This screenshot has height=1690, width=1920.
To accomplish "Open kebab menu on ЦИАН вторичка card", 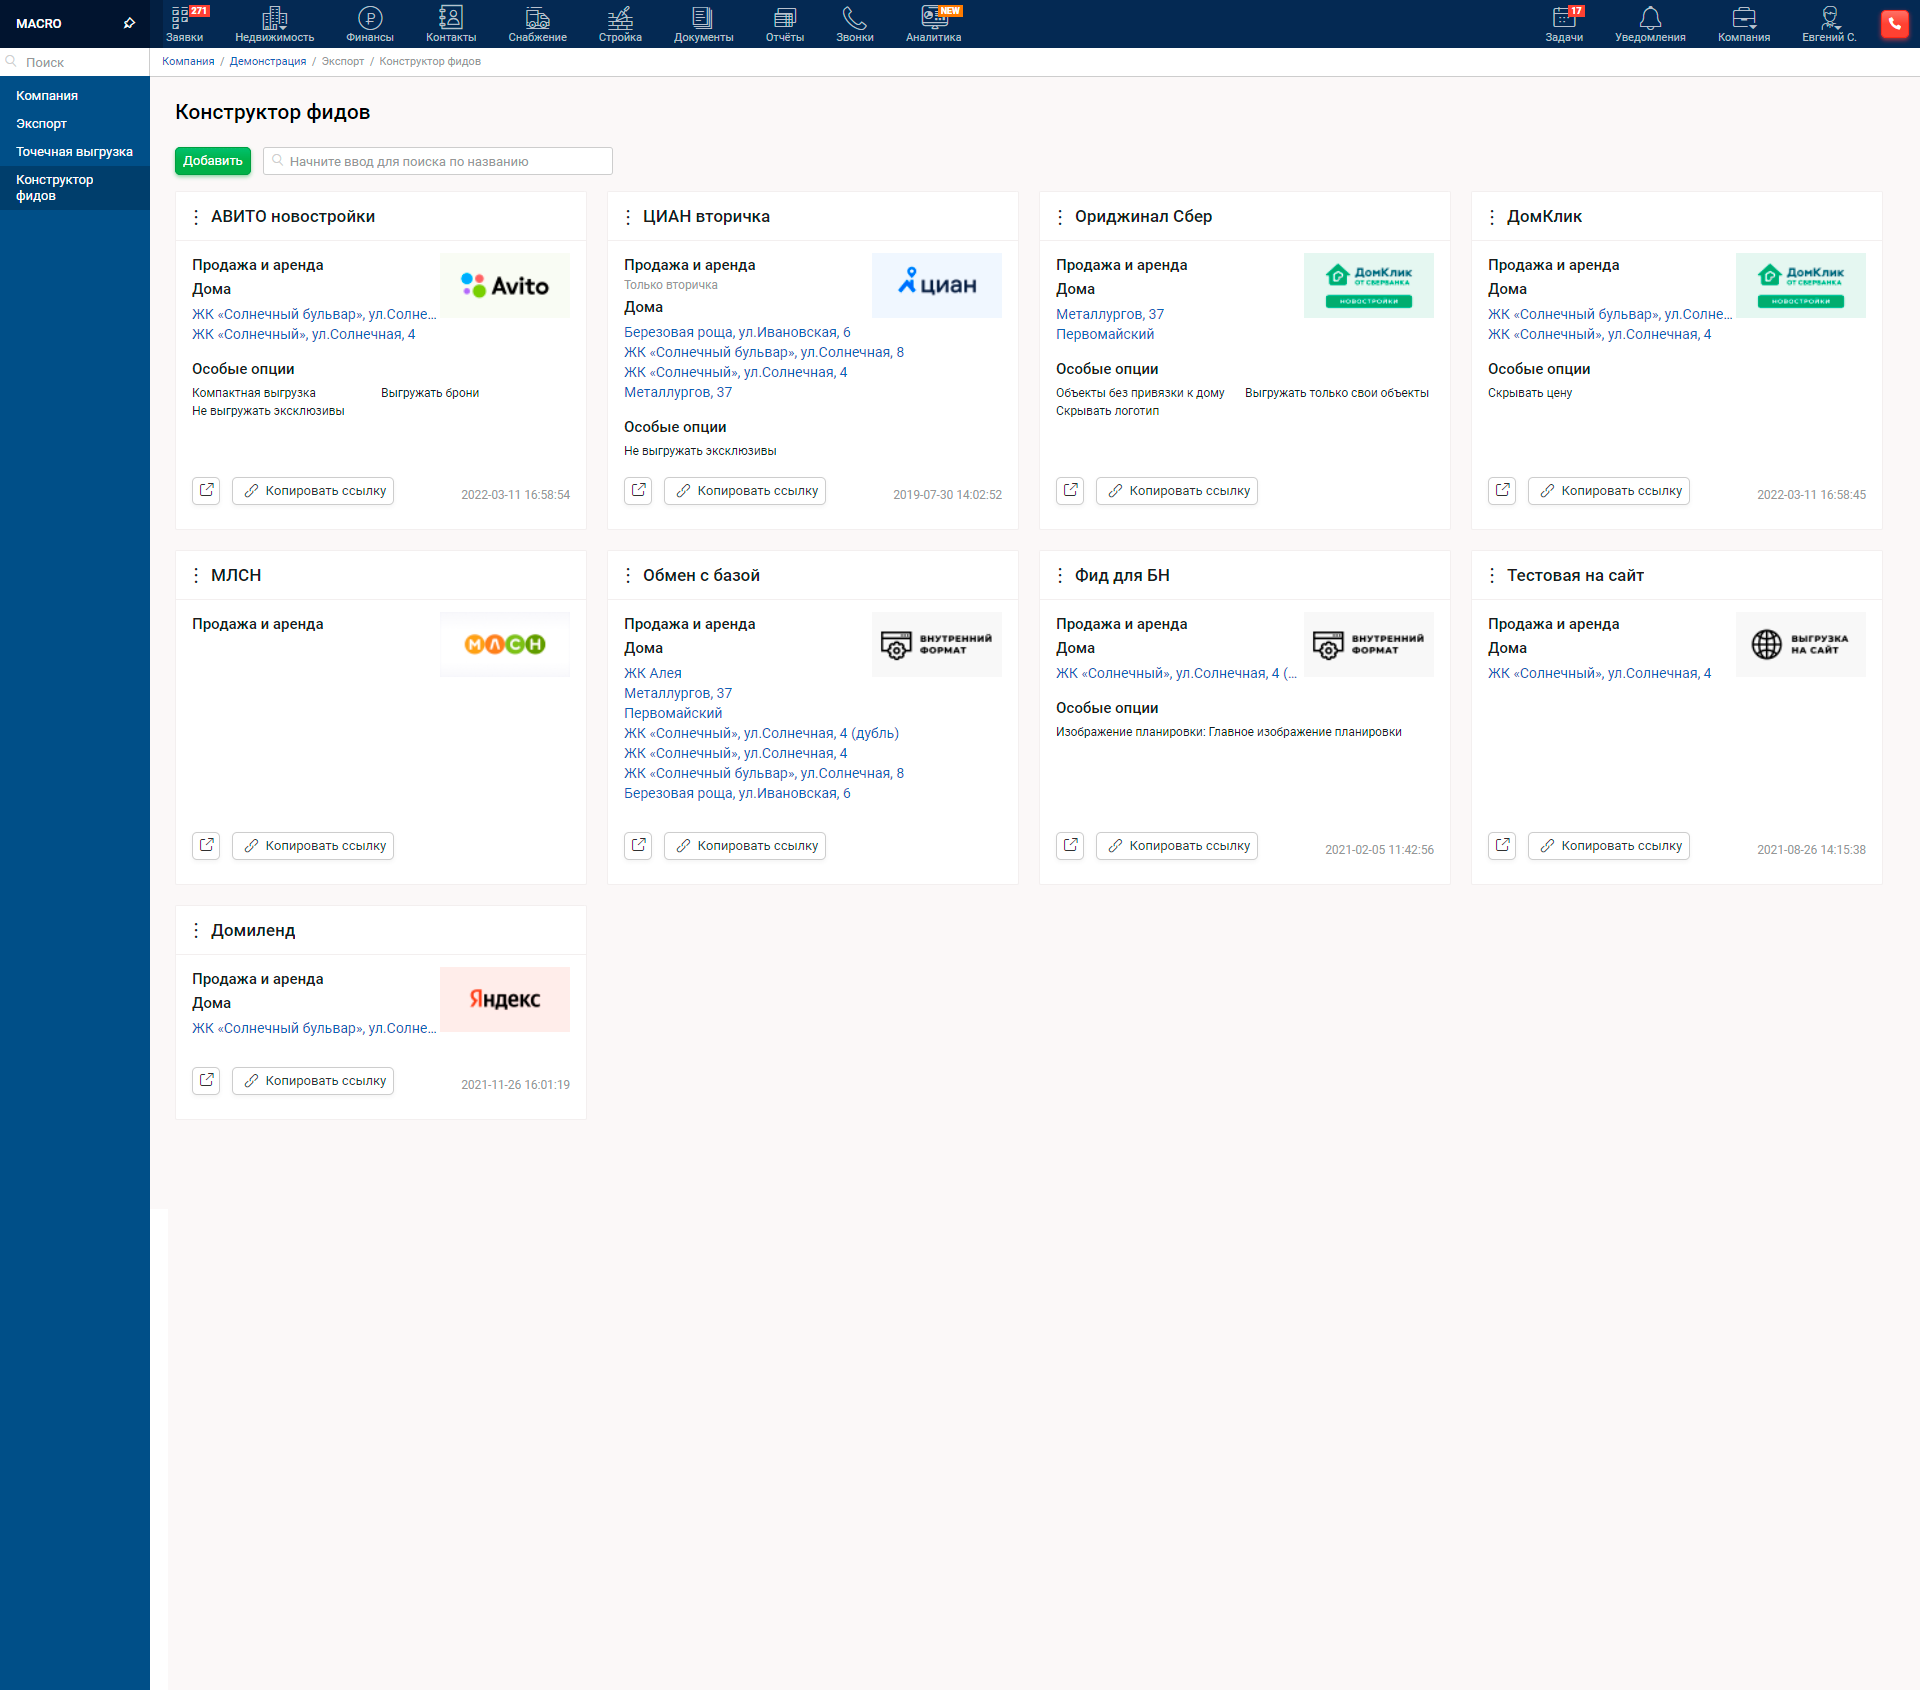I will pyautogui.click(x=629, y=216).
